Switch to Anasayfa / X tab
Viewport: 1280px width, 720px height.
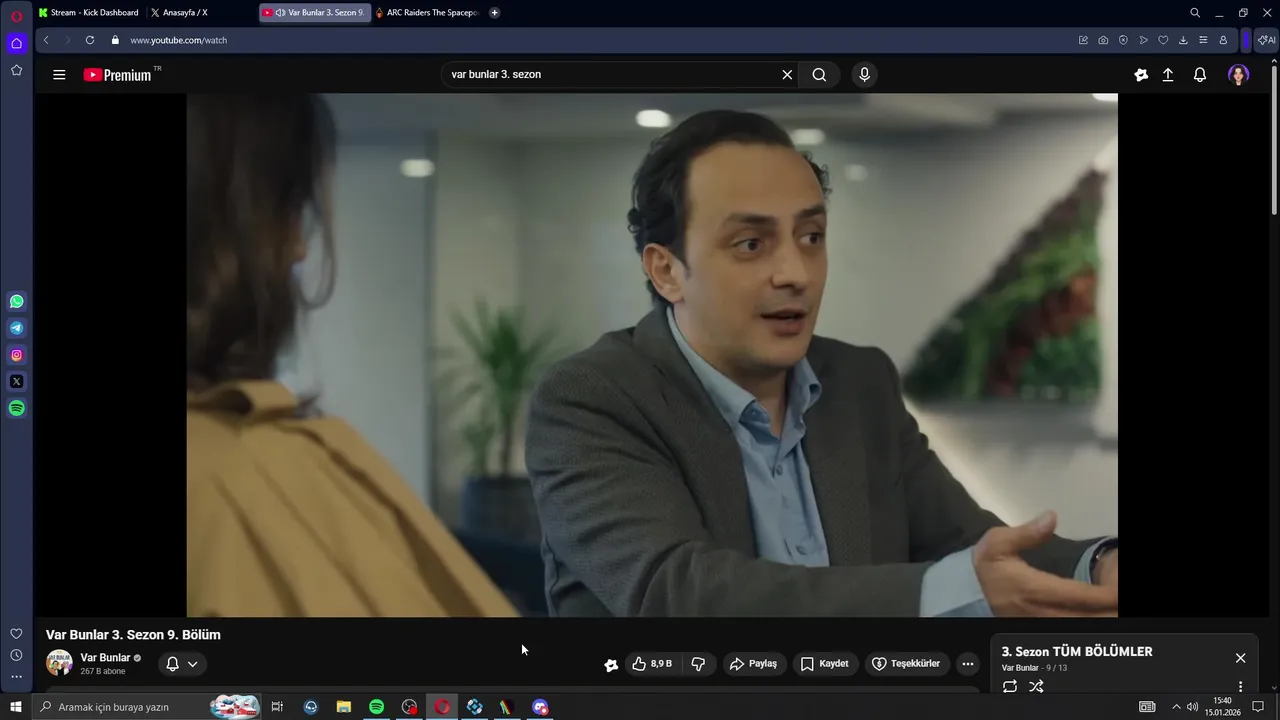(x=179, y=13)
